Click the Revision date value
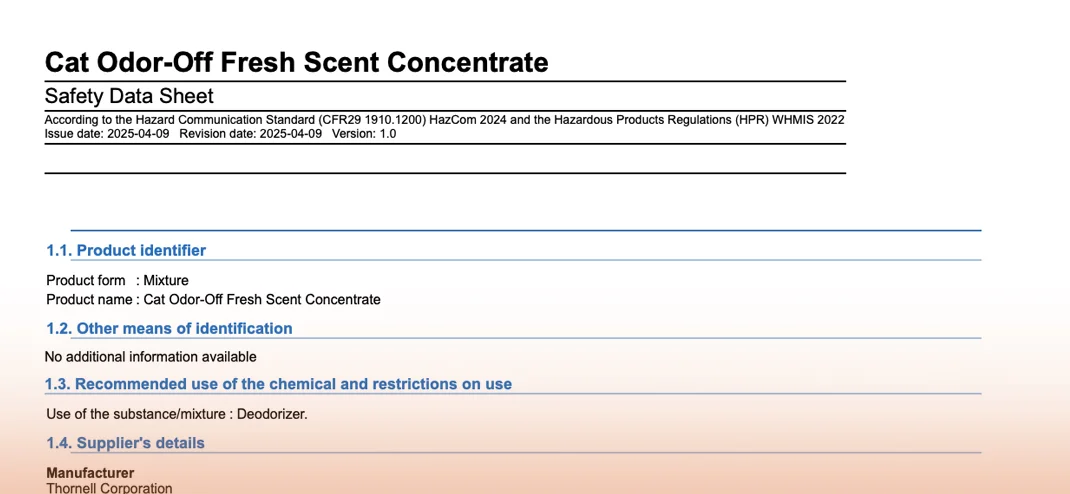Viewport: 1070px width, 494px height. coord(290,133)
